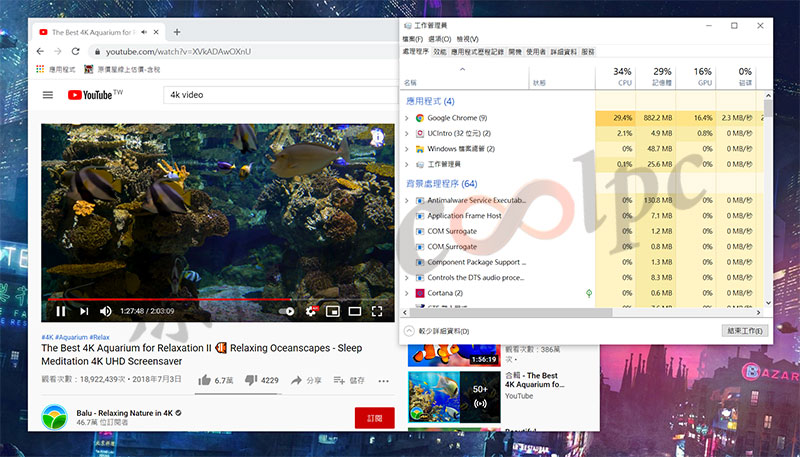This screenshot has height=457, width=800.
Task: Activate miniplayer mode icon
Action: coord(333,311)
